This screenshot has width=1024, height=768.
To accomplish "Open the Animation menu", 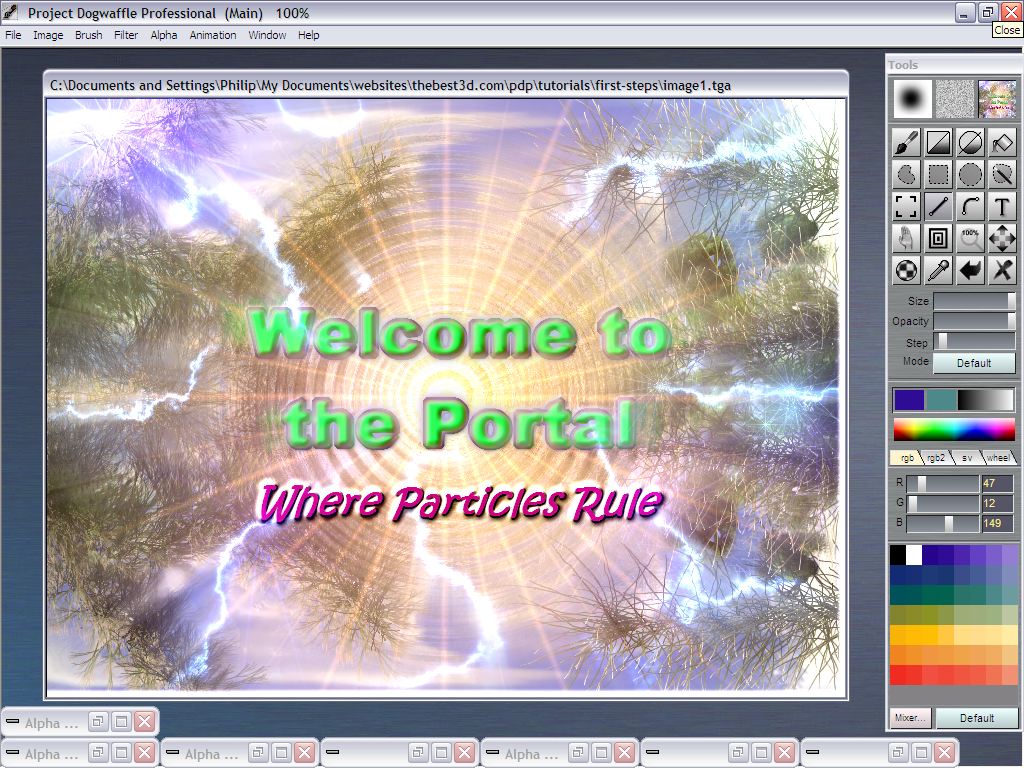I will tap(213, 35).
